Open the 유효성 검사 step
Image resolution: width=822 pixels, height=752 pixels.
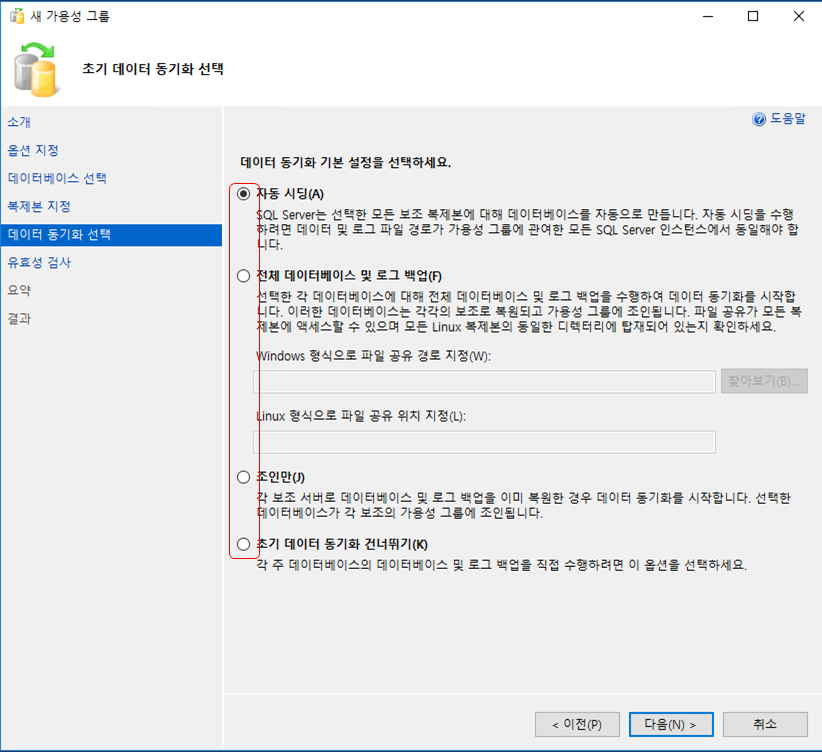tap(39, 263)
